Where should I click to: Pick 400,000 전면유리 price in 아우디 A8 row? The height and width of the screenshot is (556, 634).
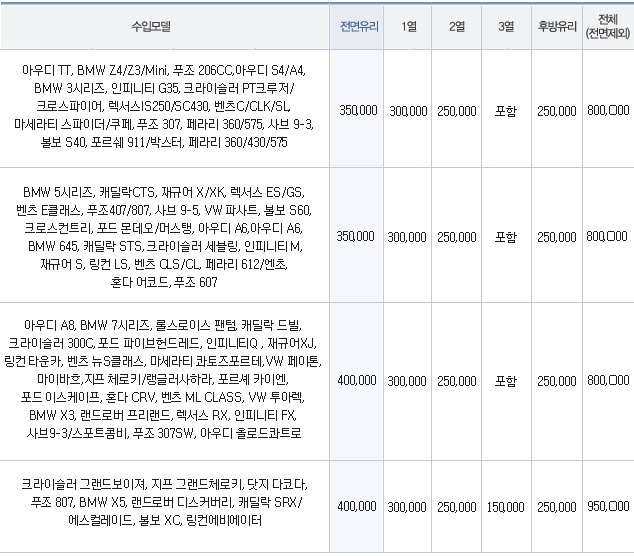coord(357,380)
